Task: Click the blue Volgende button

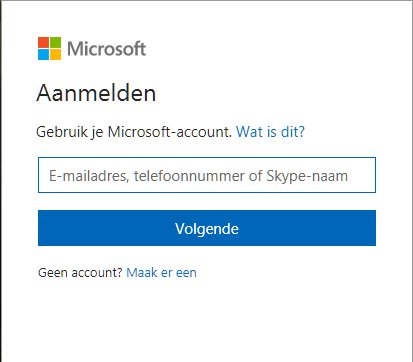Action: (207, 228)
